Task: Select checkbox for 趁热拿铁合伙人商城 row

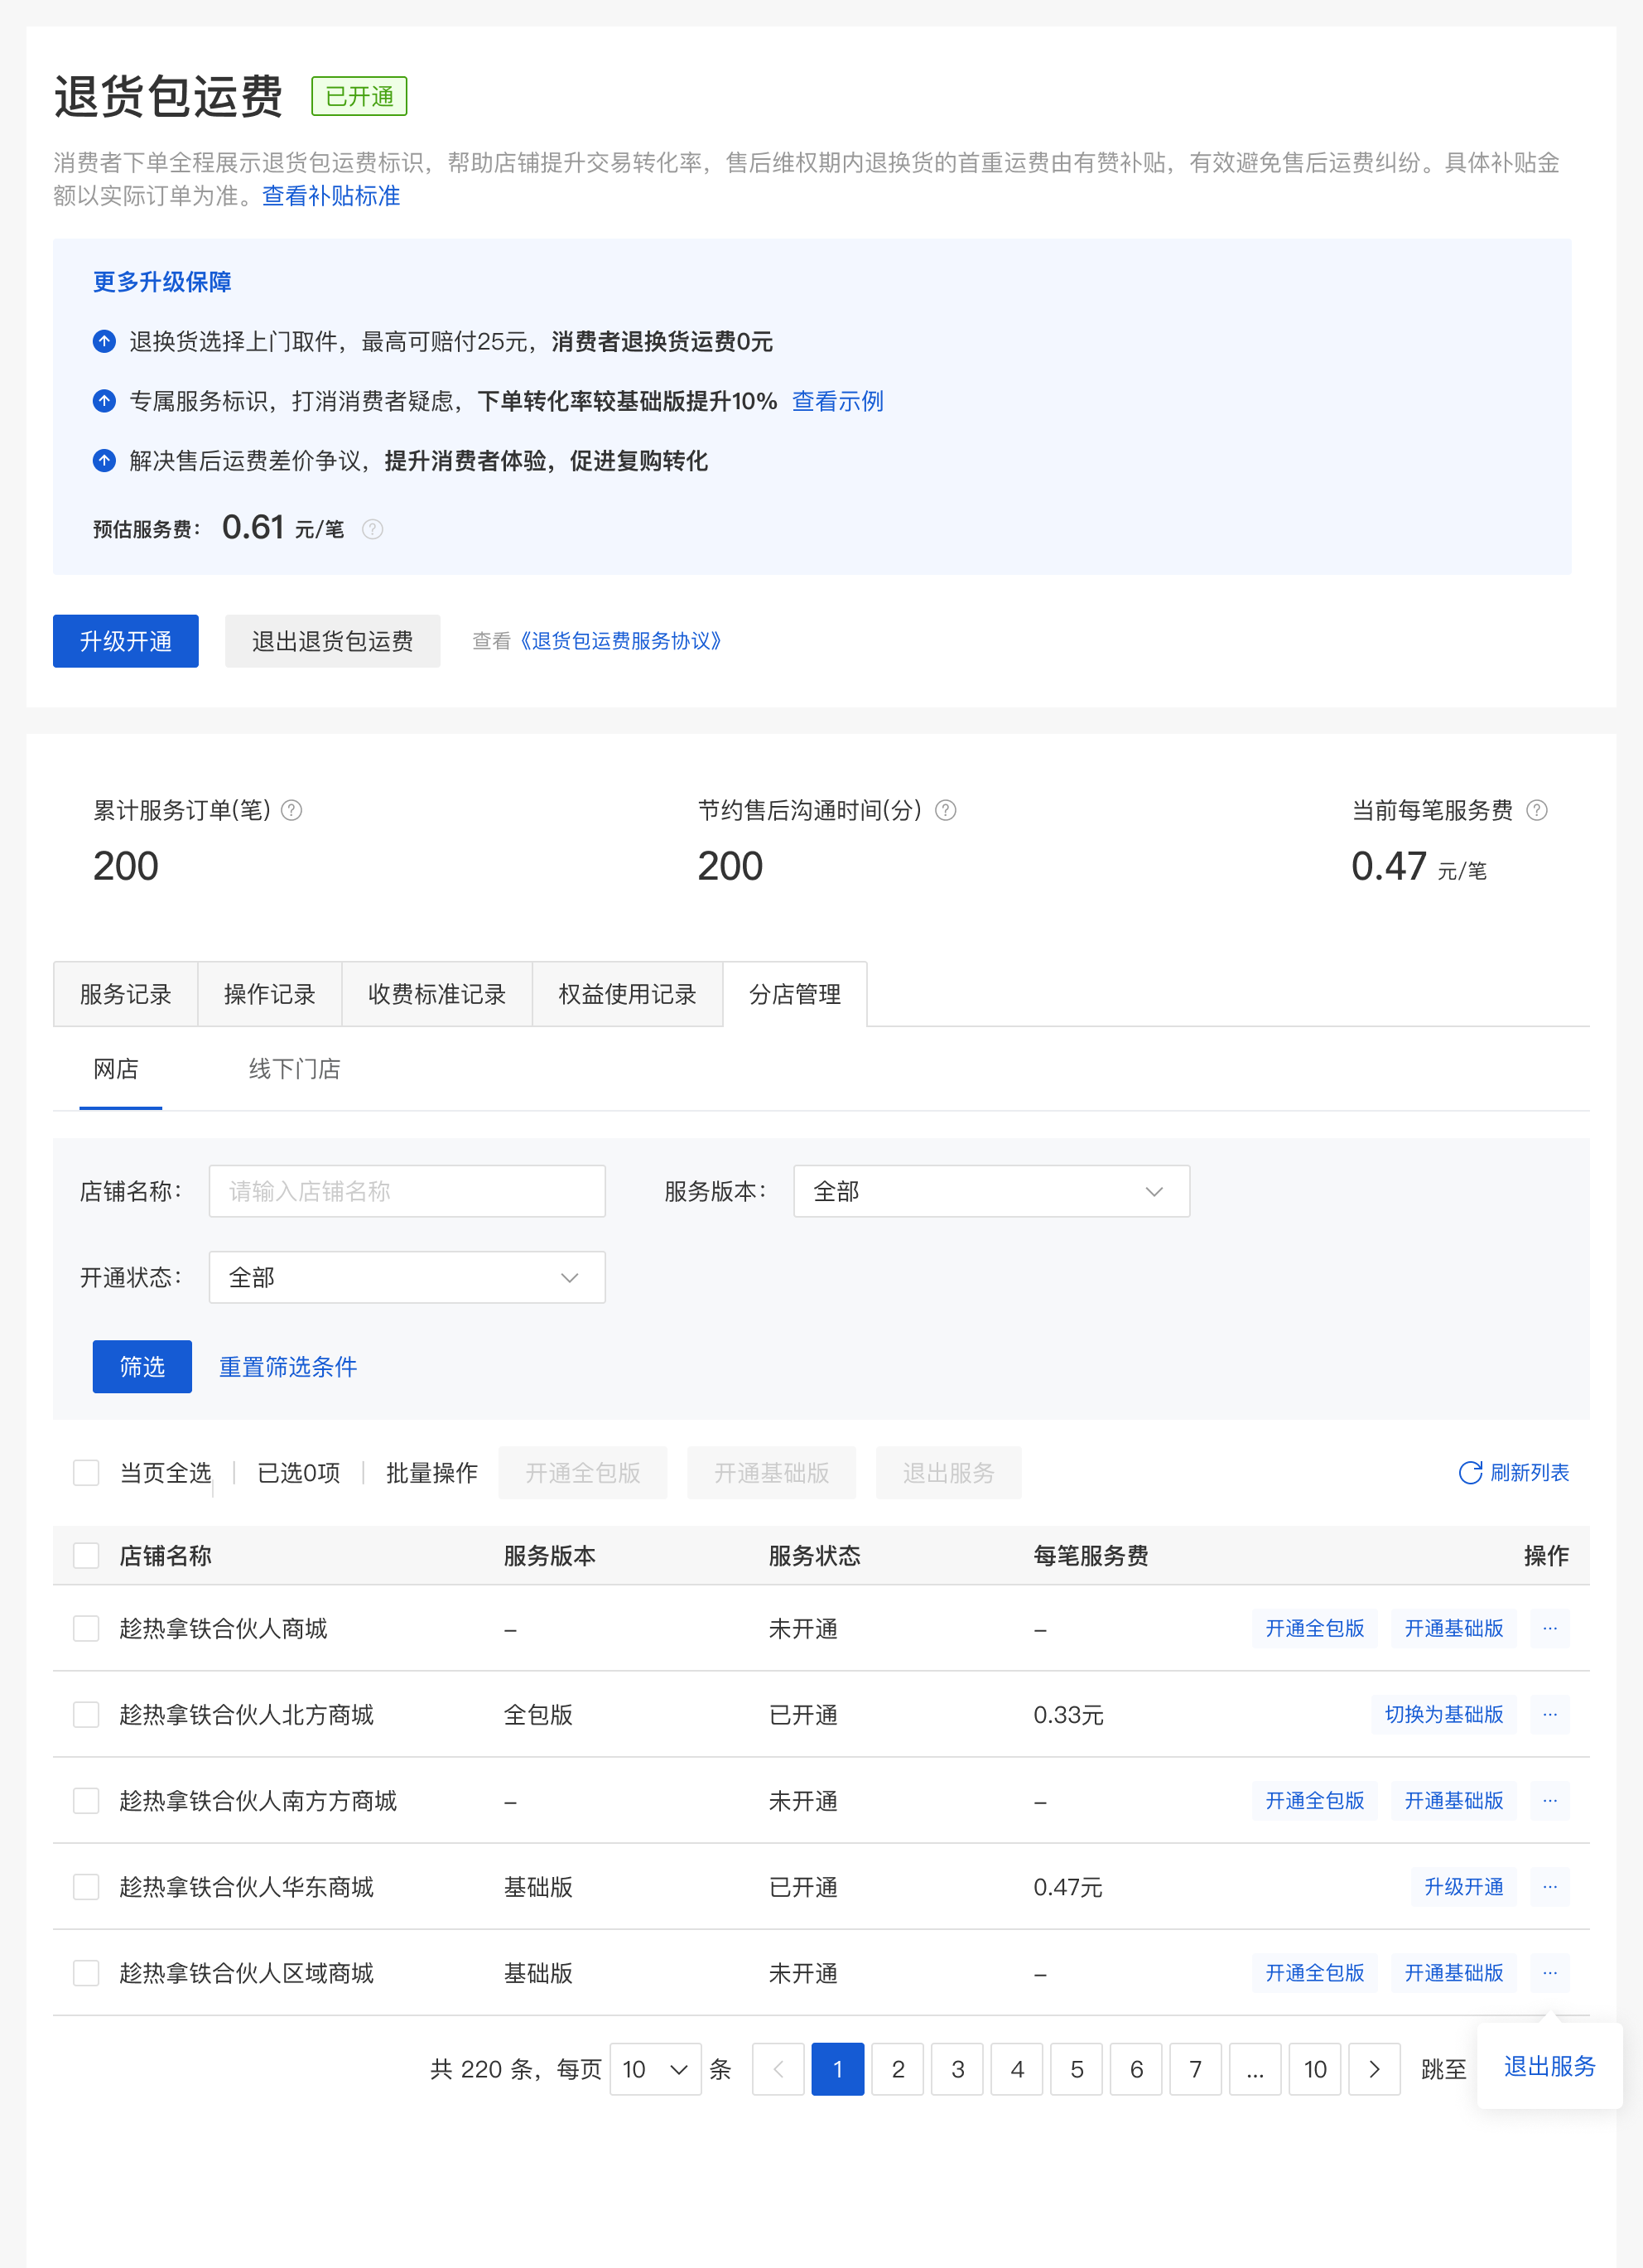Action: 86,1628
